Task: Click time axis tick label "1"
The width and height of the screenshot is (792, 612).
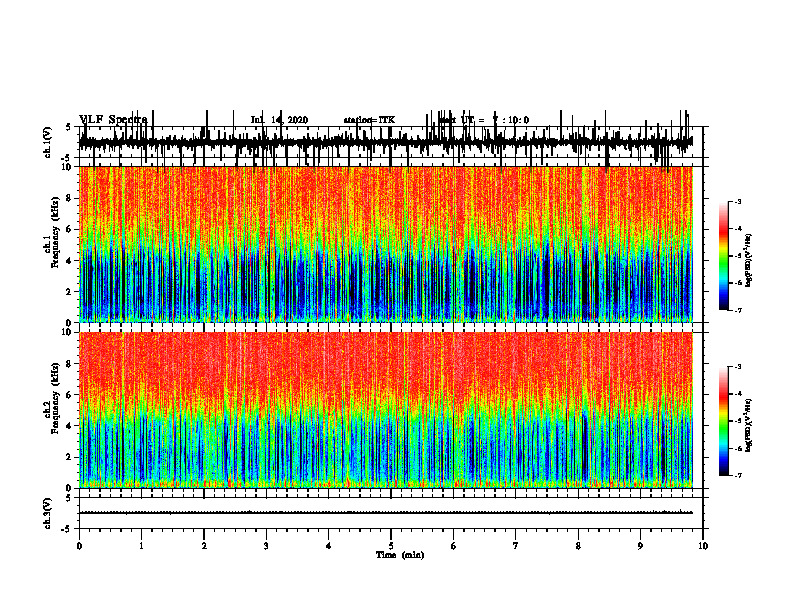Action: (141, 546)
